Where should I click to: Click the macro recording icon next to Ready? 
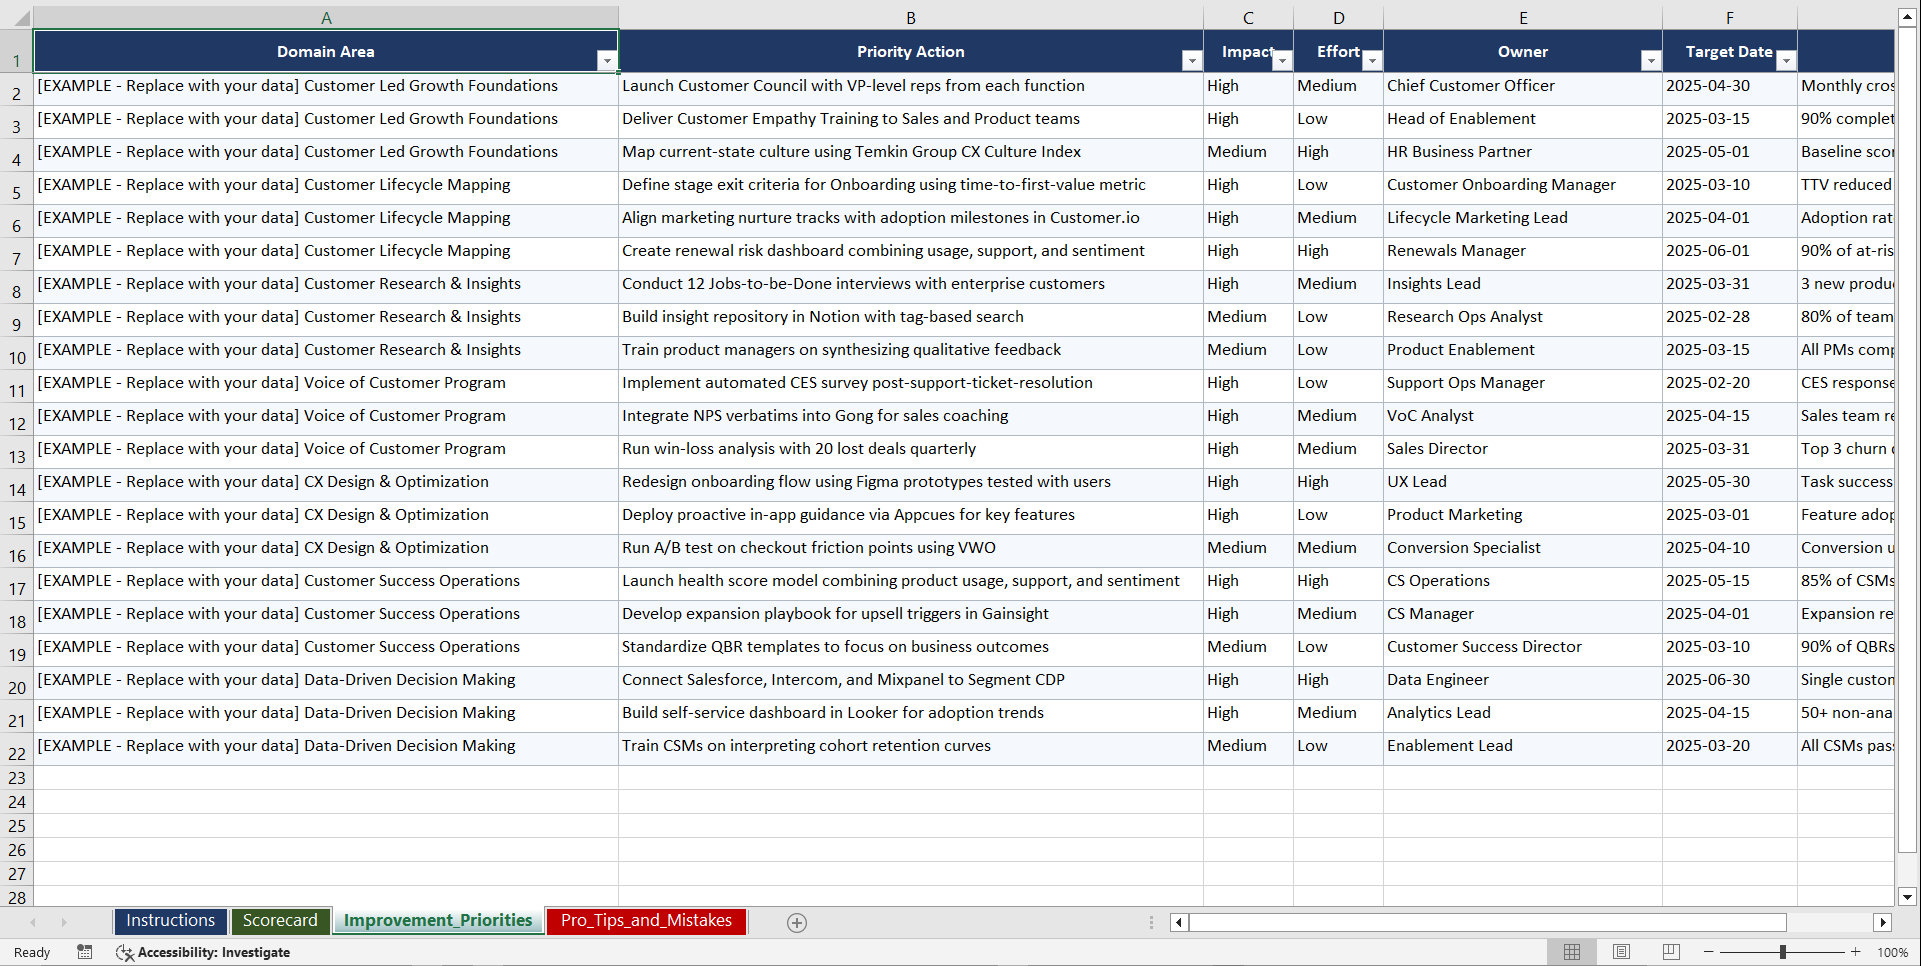(84, 952)
